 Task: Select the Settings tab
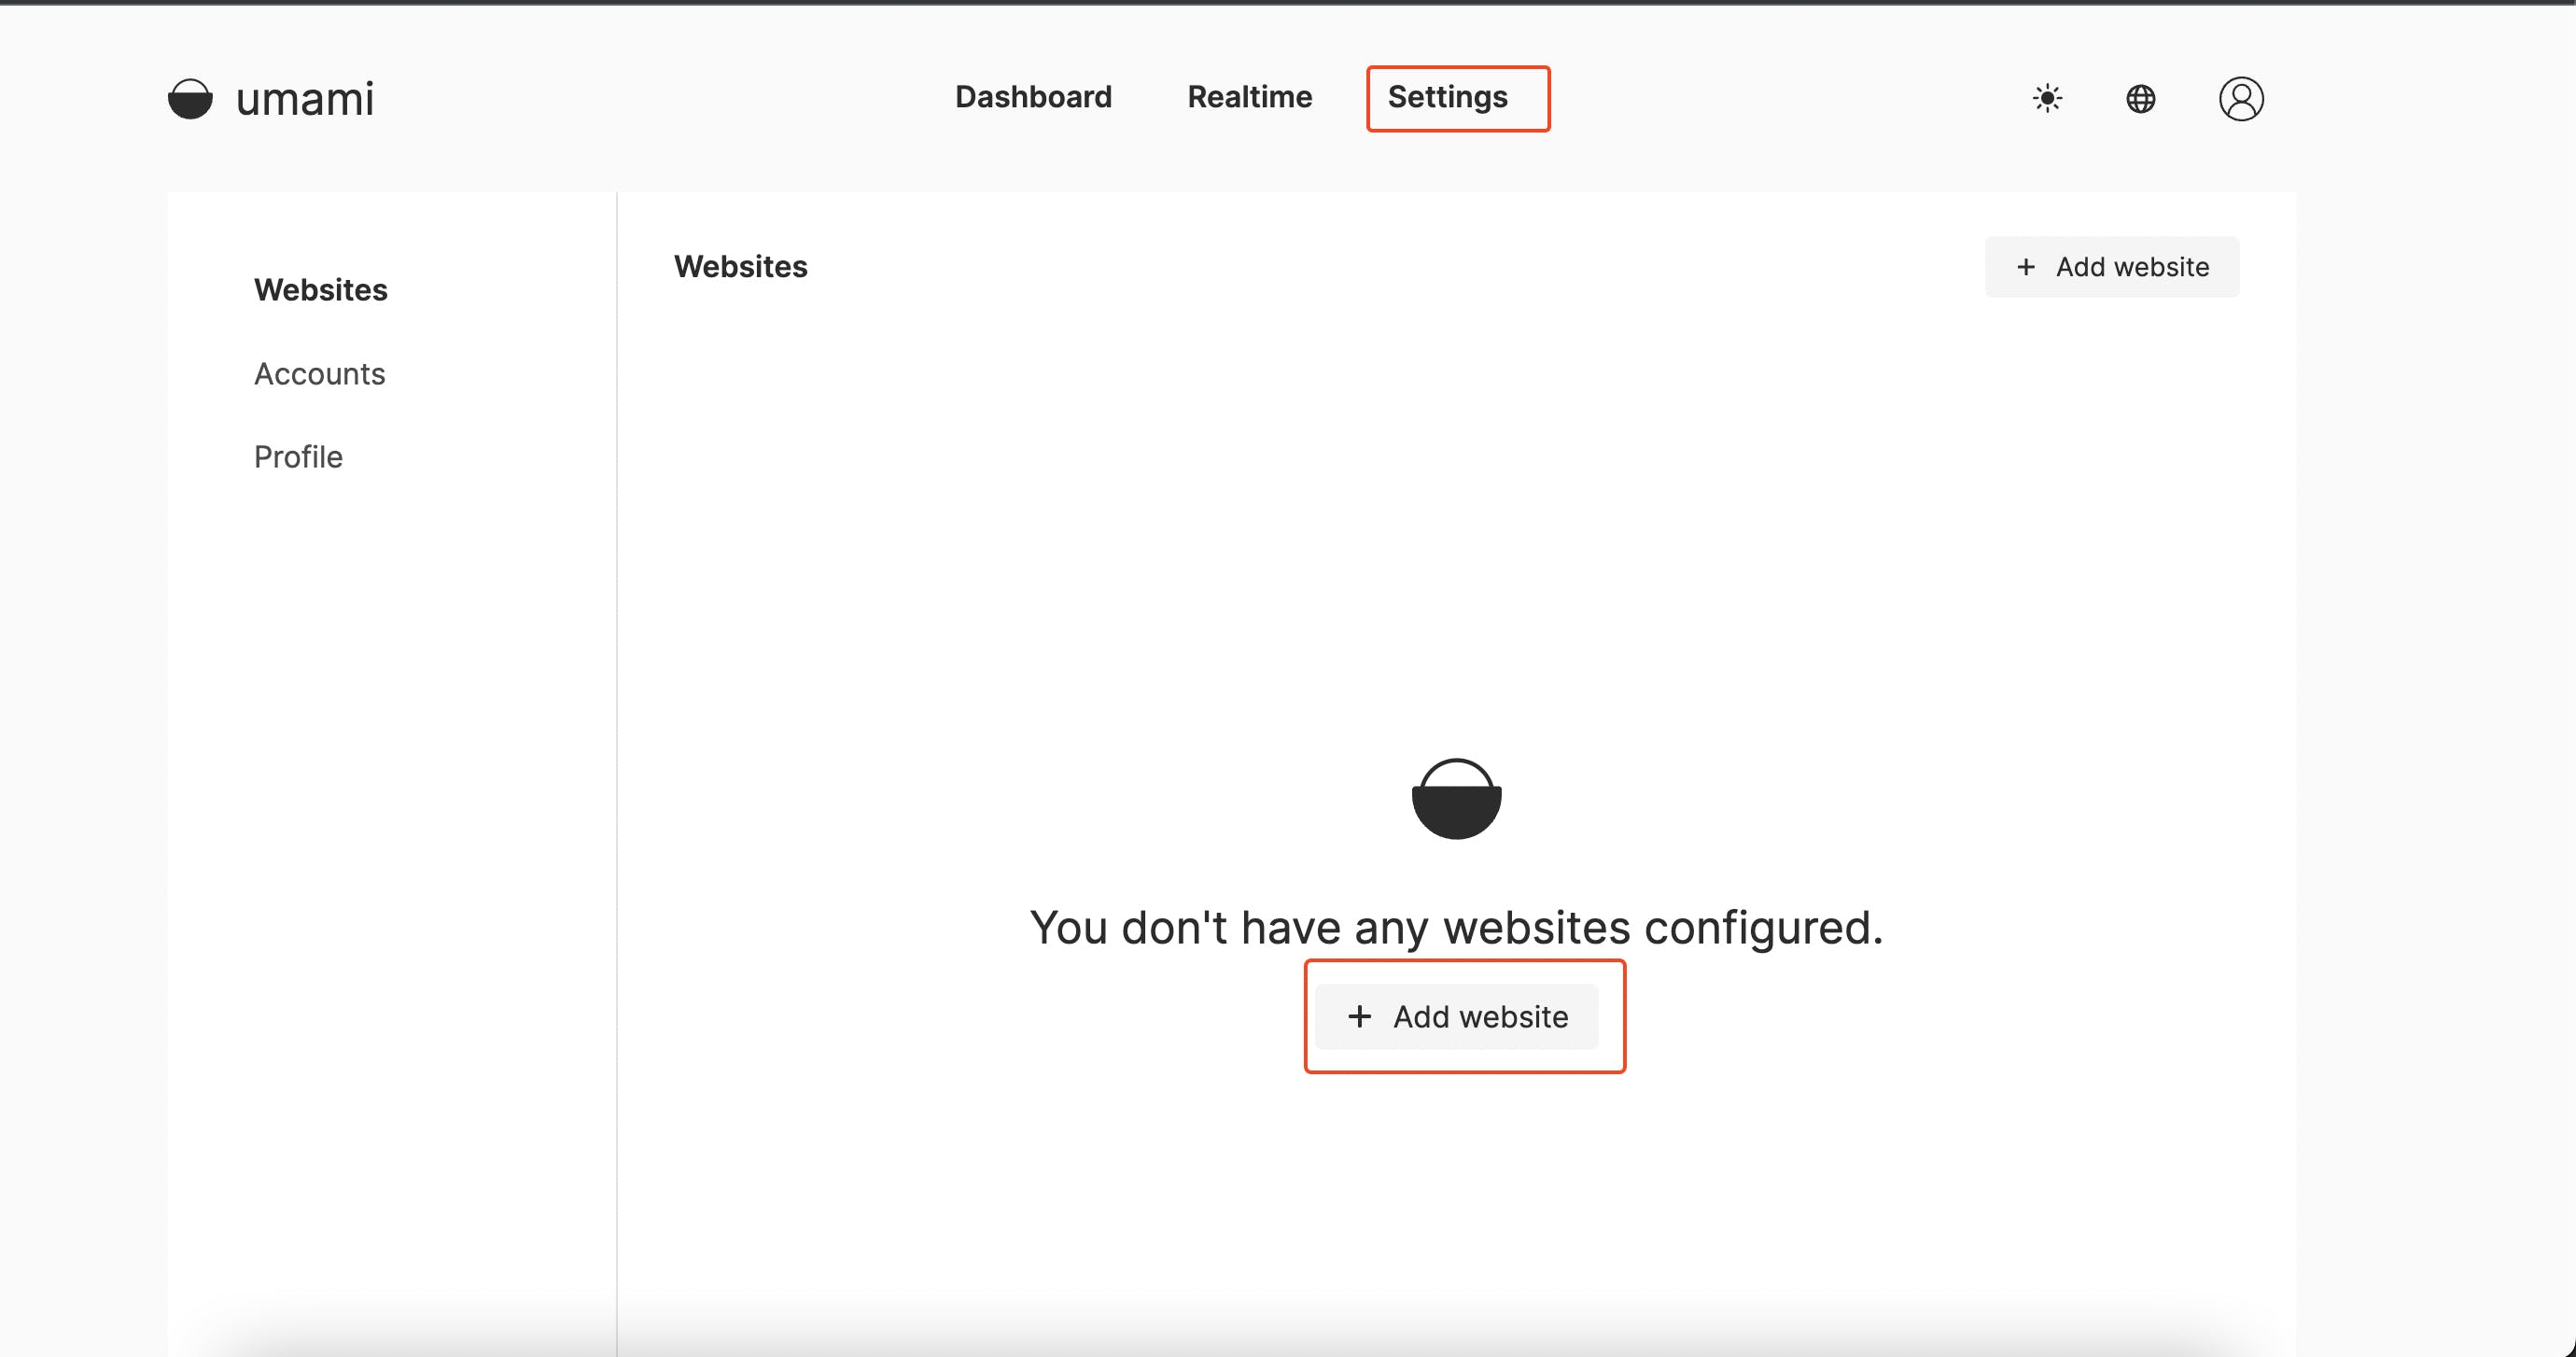pyautogui.click(x=1447, y=97)
